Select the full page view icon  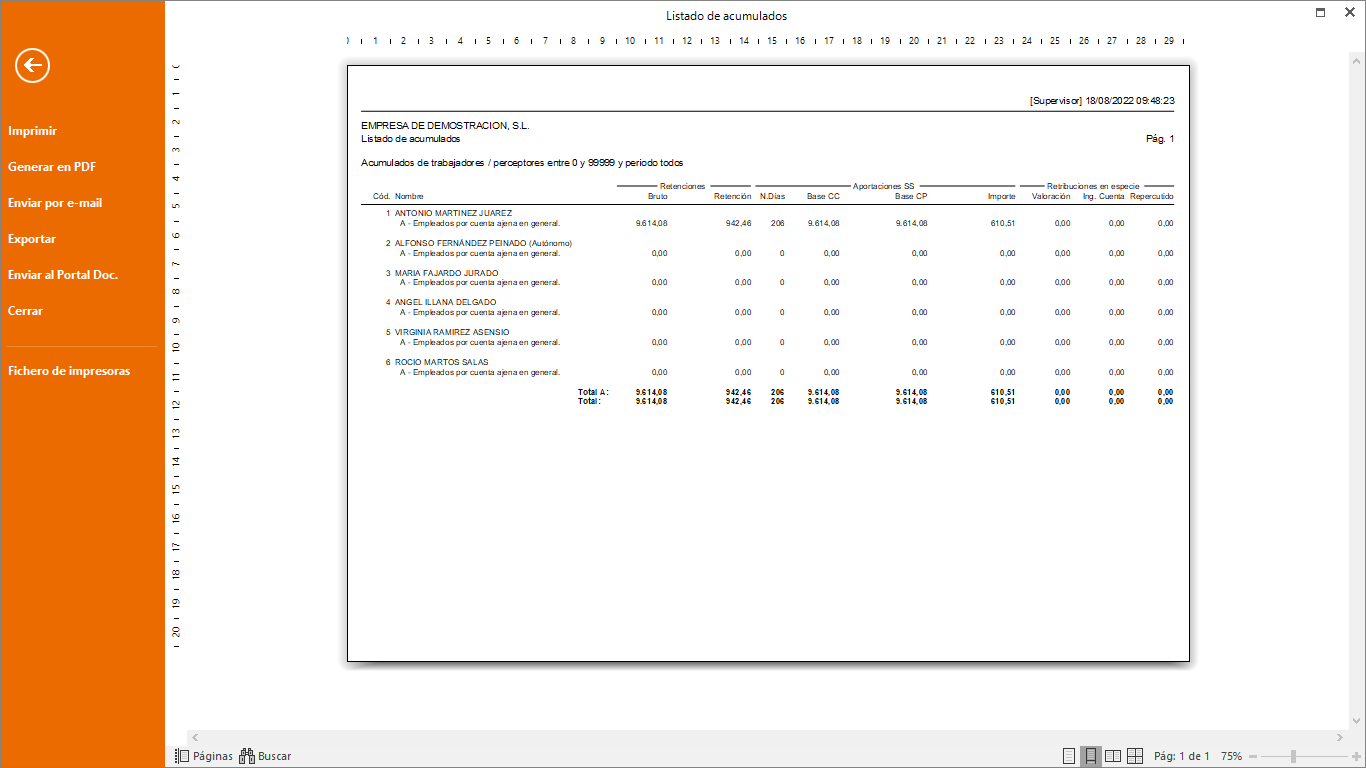[1091, 756]
